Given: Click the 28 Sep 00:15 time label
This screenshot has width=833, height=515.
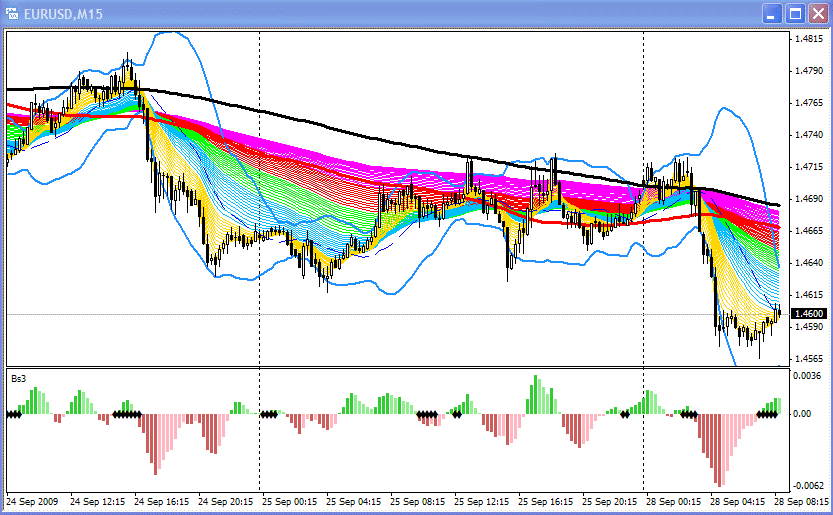Looking at the screenshot, I should (x=674, y=501).
